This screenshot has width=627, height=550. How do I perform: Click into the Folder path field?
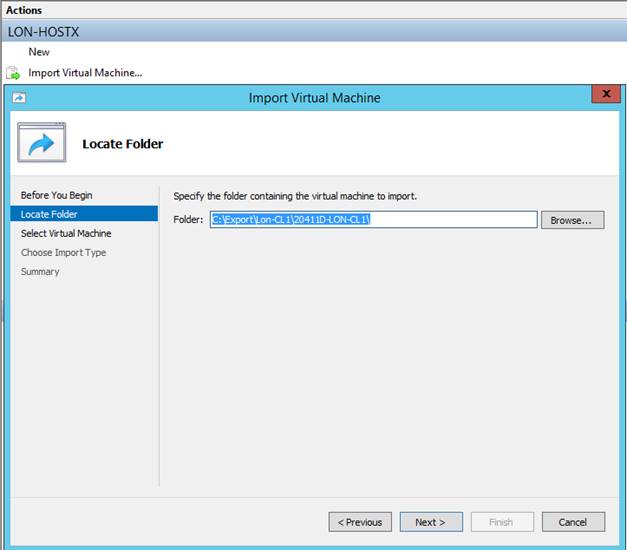(x=373, y=220)
